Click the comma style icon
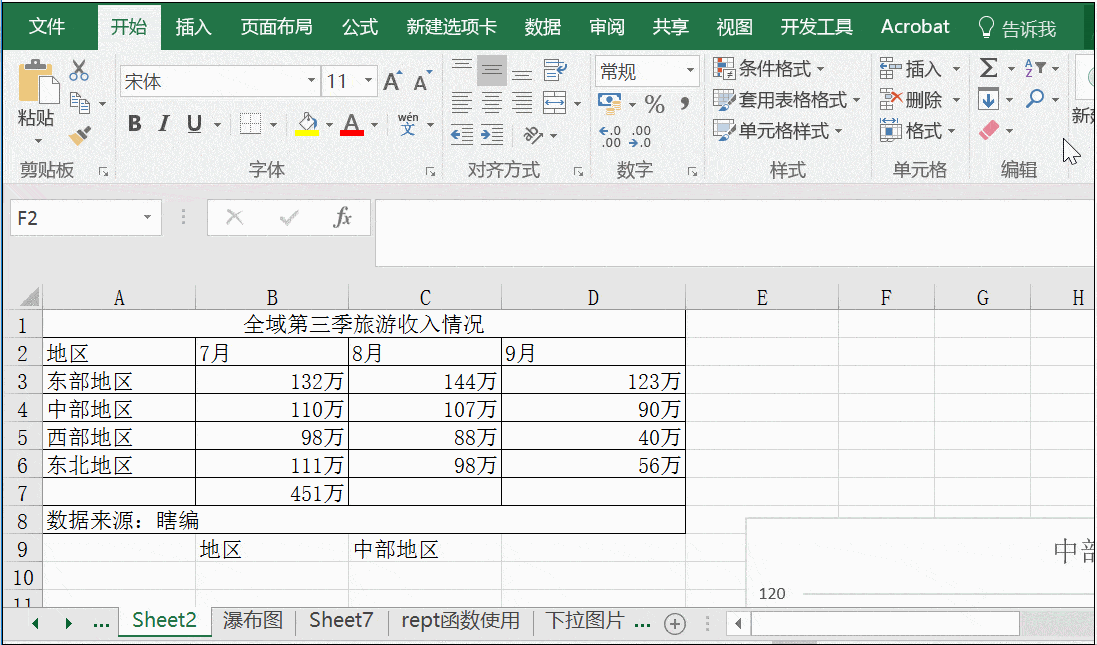Image resolution: width=1097 pixels, height=645 pixels. tap(684, 101)
